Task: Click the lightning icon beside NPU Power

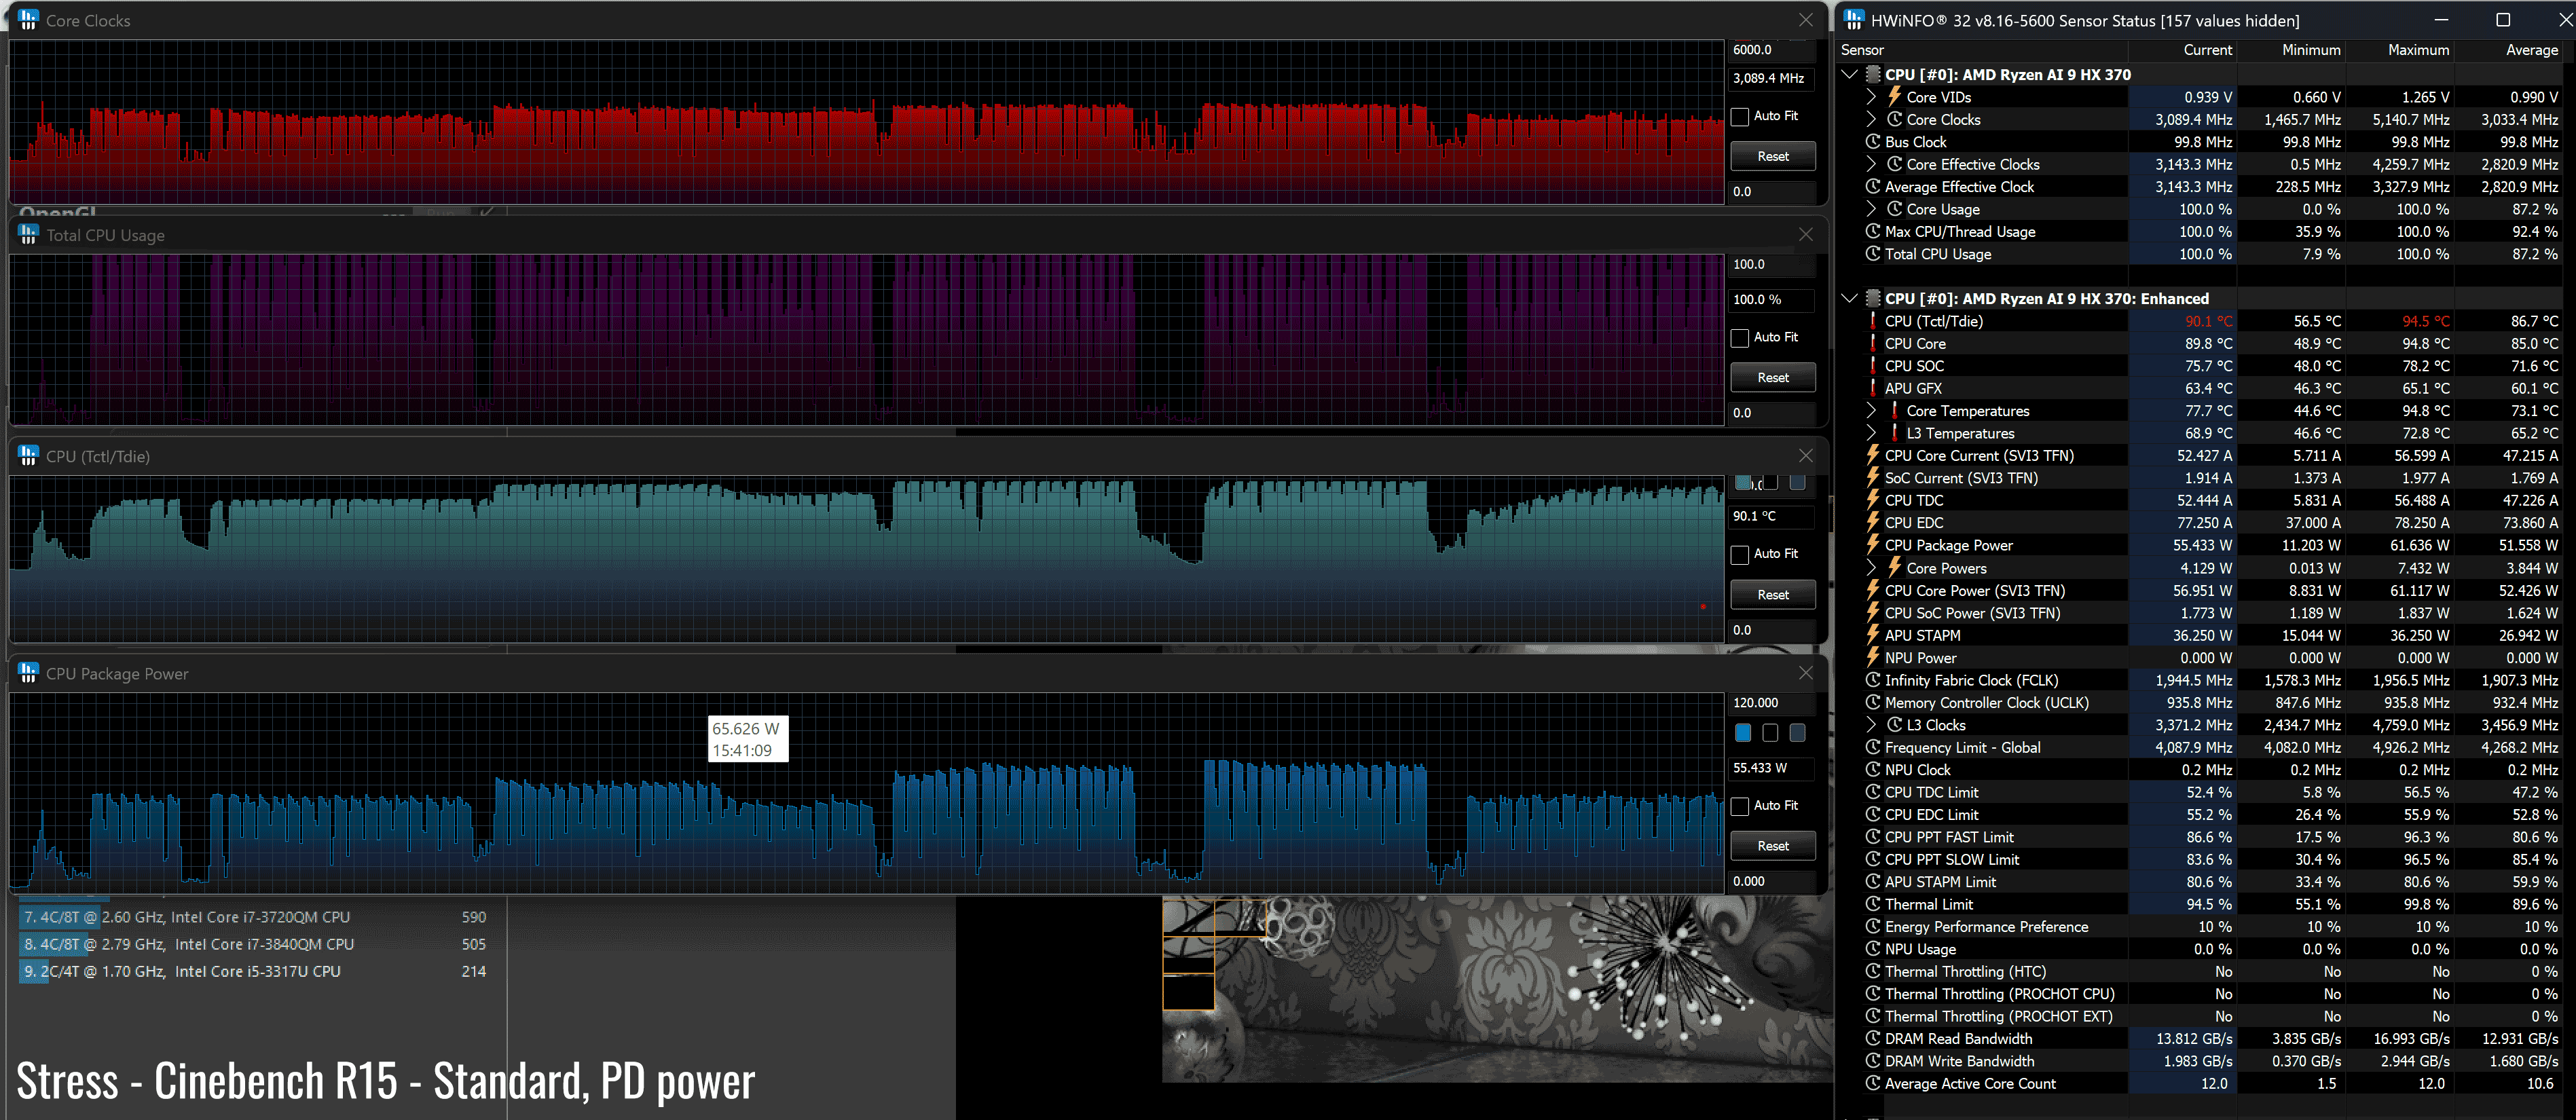Action: [1873, 657]
